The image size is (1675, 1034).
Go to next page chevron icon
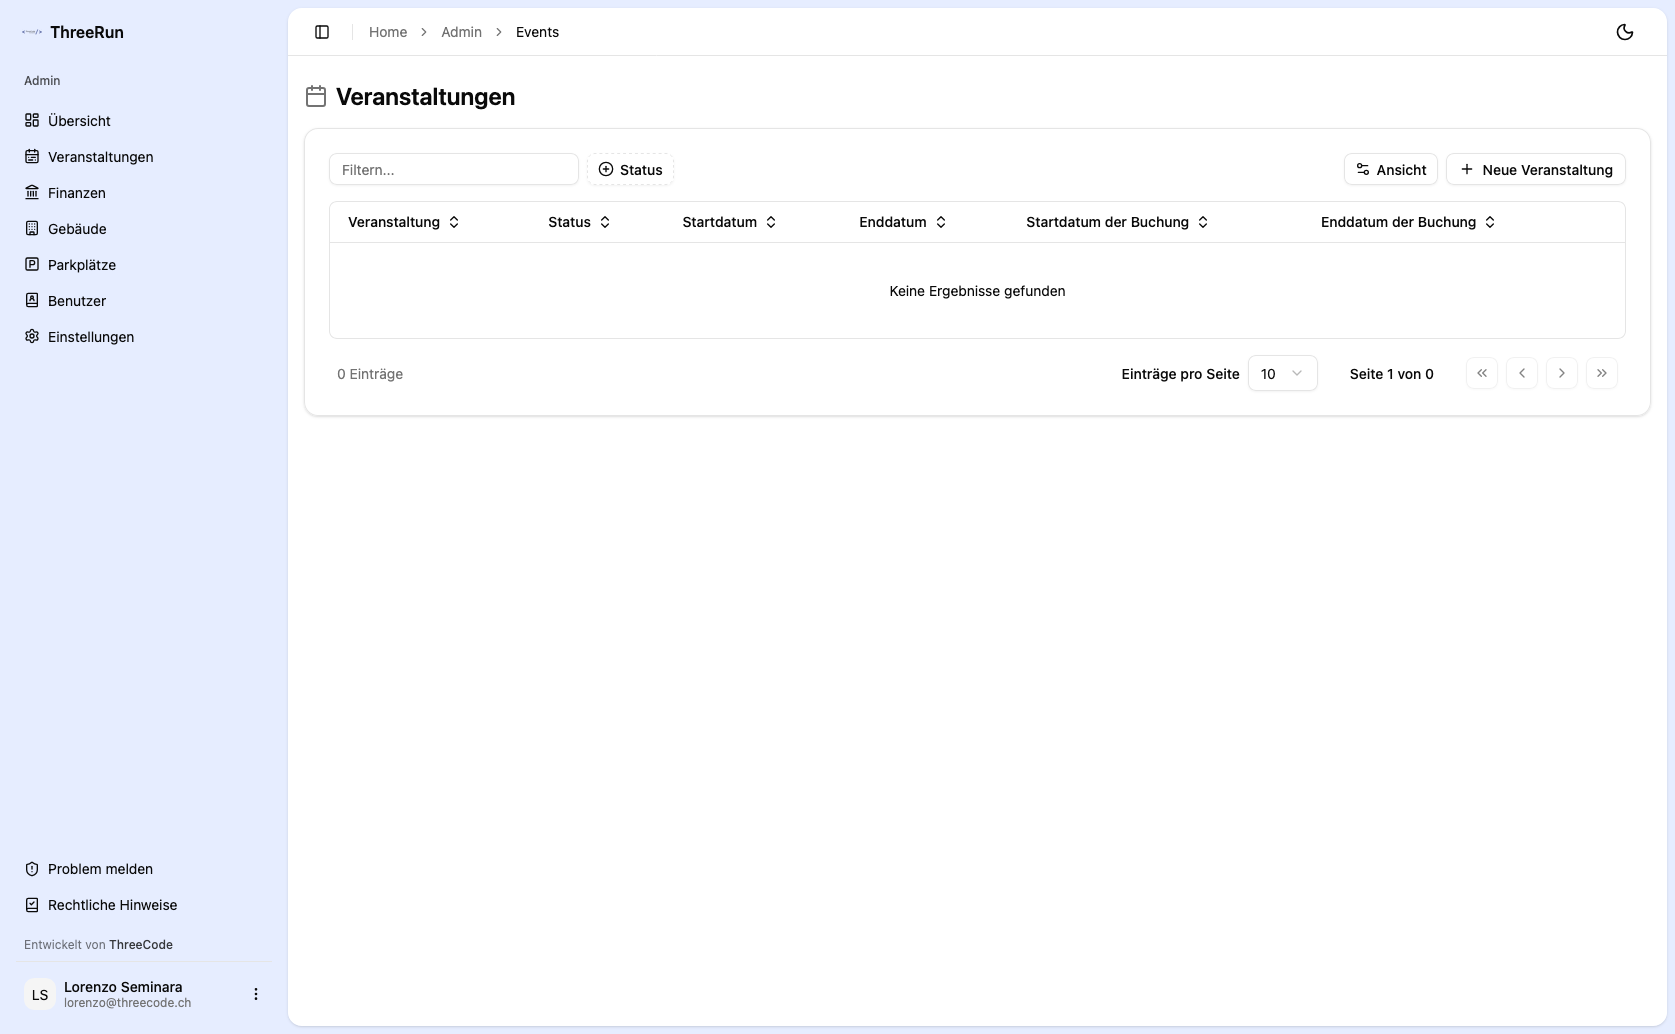[1562, 373]
